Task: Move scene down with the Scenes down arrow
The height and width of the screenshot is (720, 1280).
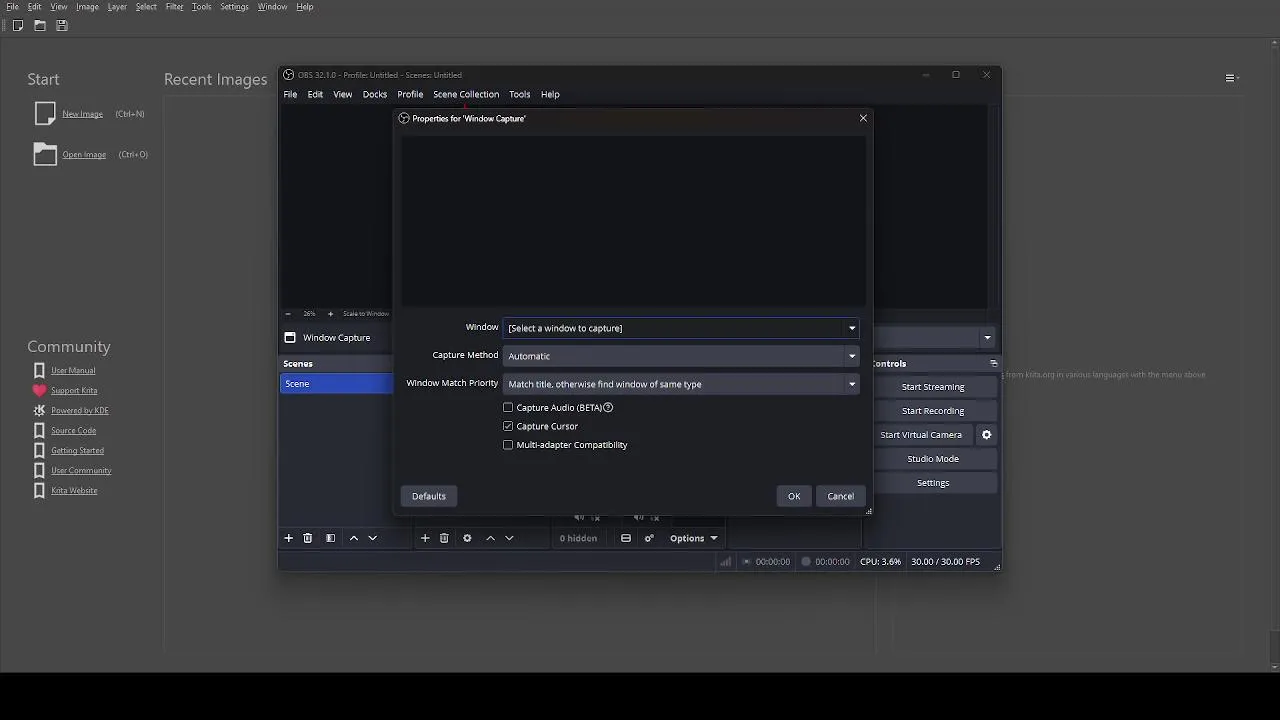Action: [372, 538]
